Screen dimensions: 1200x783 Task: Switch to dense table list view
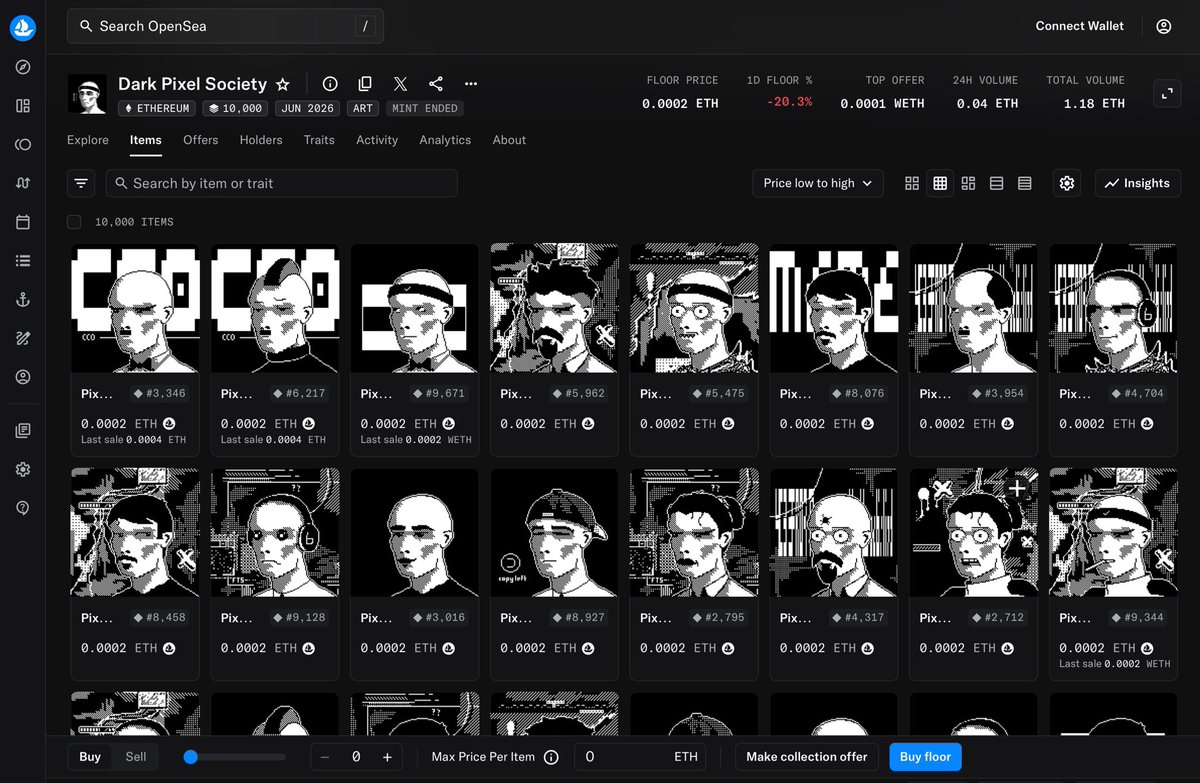tap(1024, 183)
